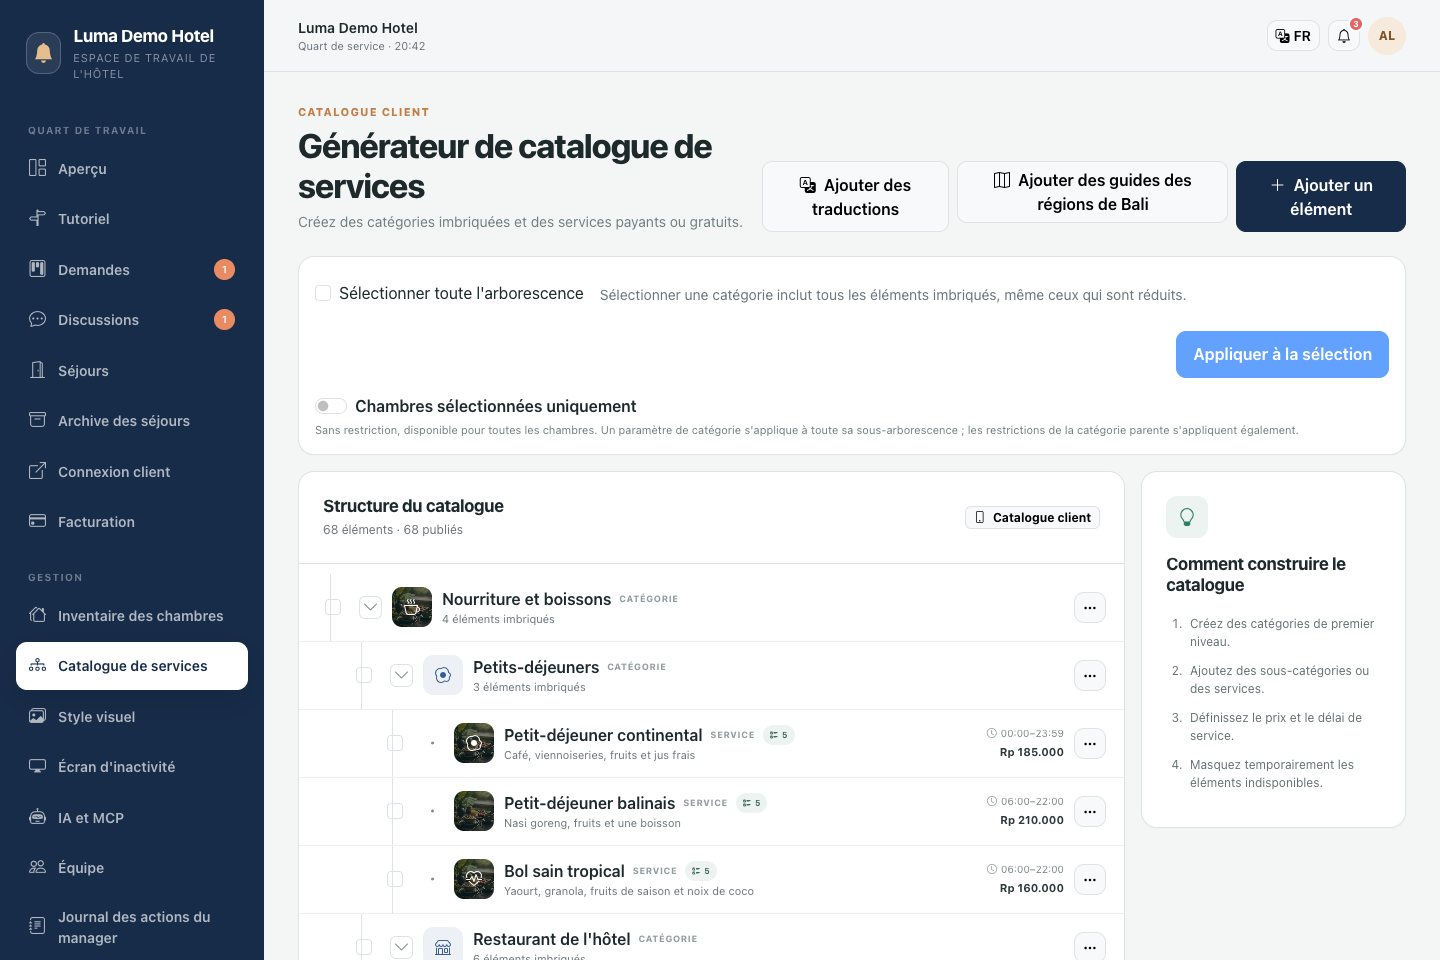Image resolution: width=1440 pixels, height=960 pixels.
Task: Click Petit-déjeuner continental thumbnail image
Action: coord(474,743)
